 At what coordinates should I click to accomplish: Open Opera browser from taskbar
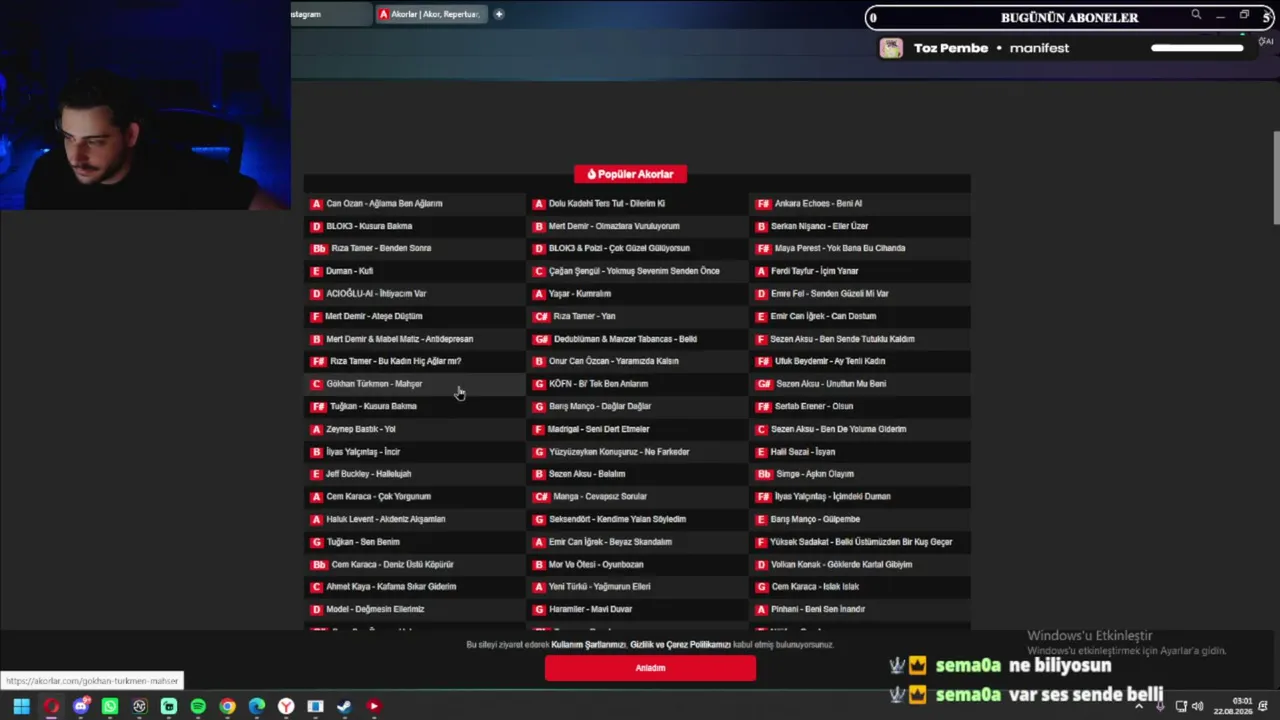51,706
